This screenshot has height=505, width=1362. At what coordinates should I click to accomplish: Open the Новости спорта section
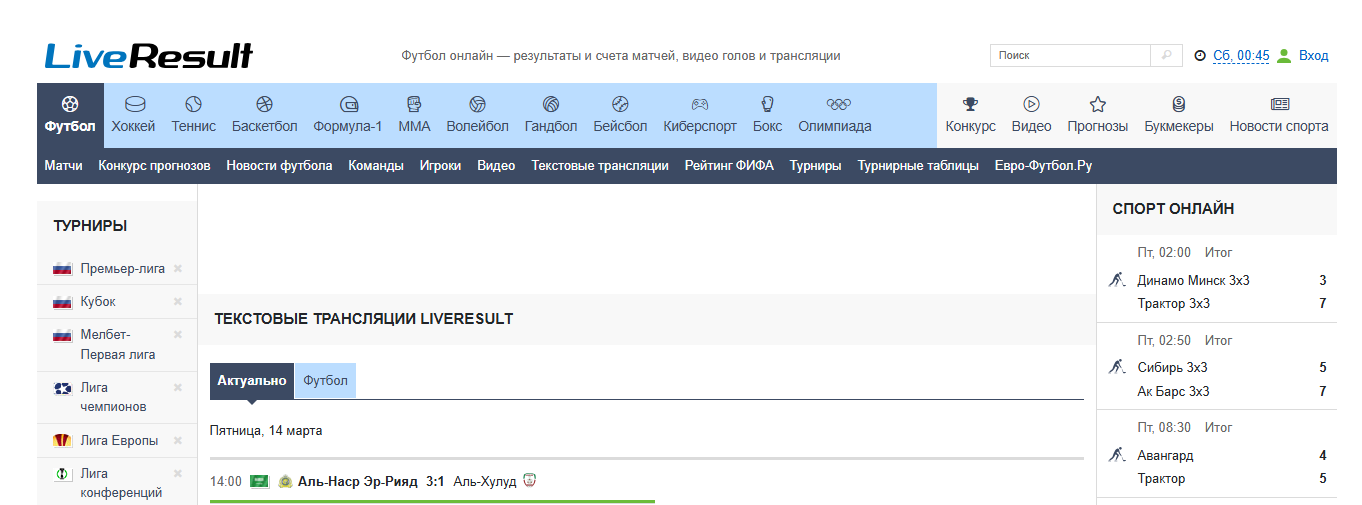pos(1279,115)
